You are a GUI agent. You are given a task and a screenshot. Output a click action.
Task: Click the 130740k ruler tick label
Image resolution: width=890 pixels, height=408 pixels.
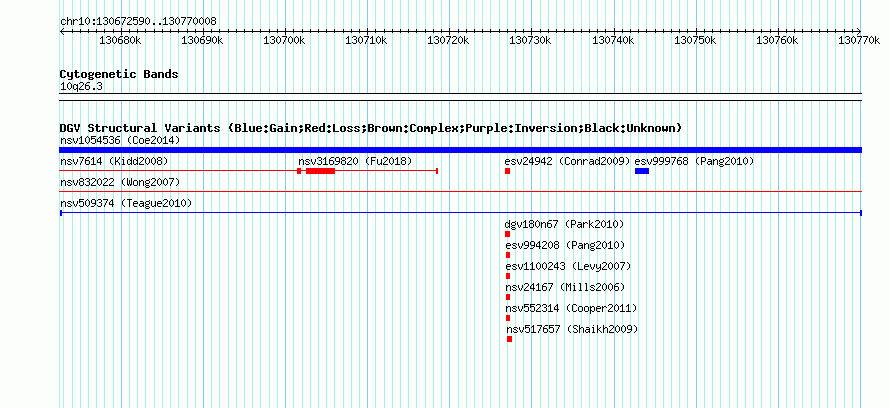(x=612, y=40)
